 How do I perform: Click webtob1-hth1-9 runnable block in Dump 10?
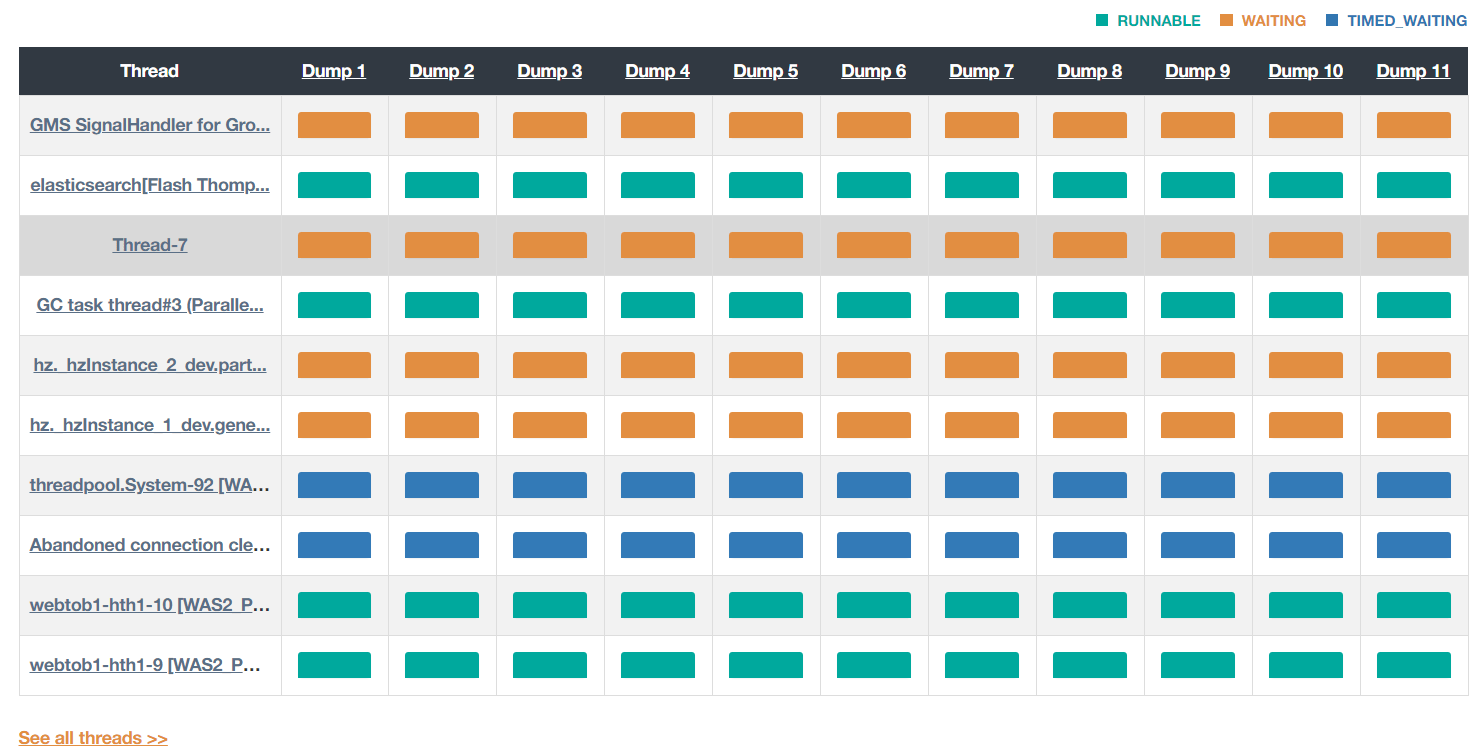click(1305, 665)
